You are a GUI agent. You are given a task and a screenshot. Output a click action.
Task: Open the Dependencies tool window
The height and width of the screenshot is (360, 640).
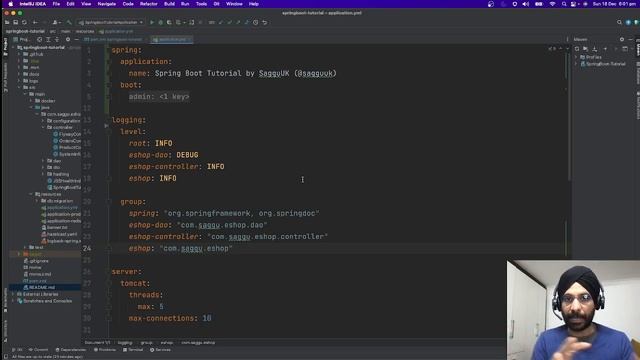pyautogui.click(x=71, y=350)
